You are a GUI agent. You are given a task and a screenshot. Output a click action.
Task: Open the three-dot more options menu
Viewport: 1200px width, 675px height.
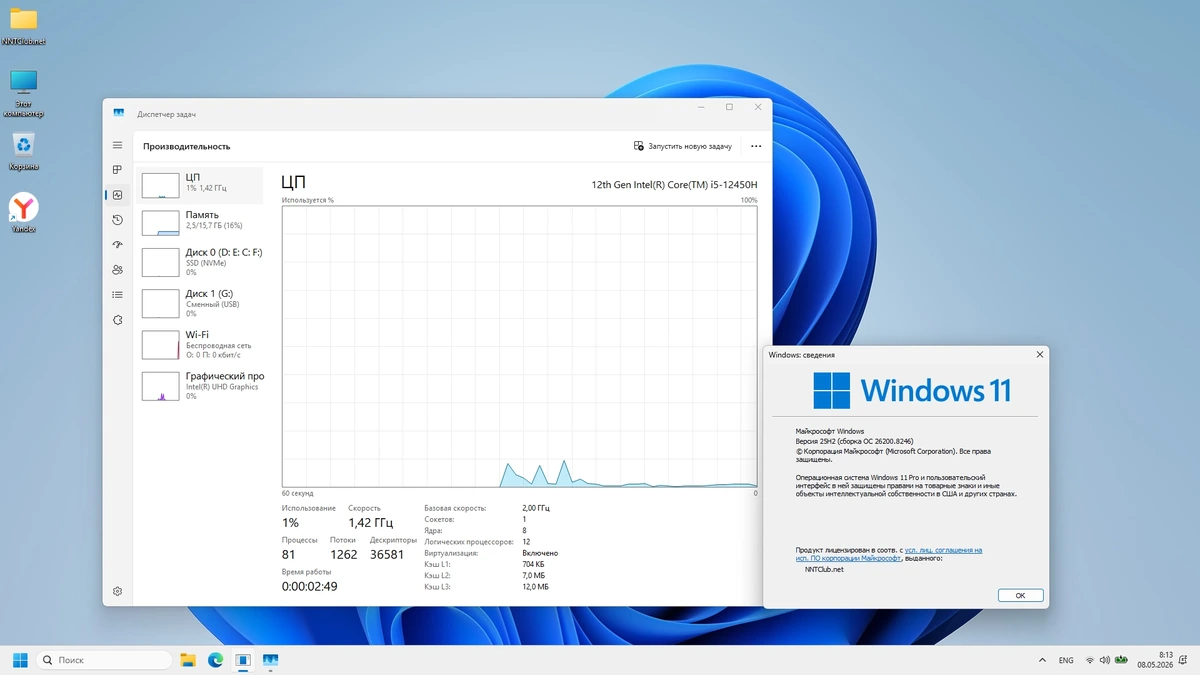[x=756, y=146]
